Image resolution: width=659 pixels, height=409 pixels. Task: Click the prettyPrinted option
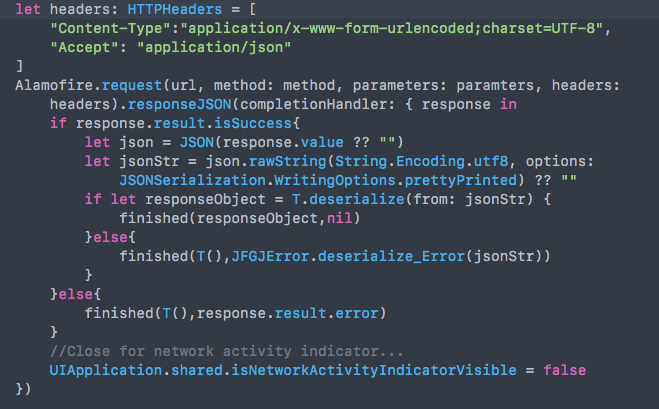tap(461, 180)
